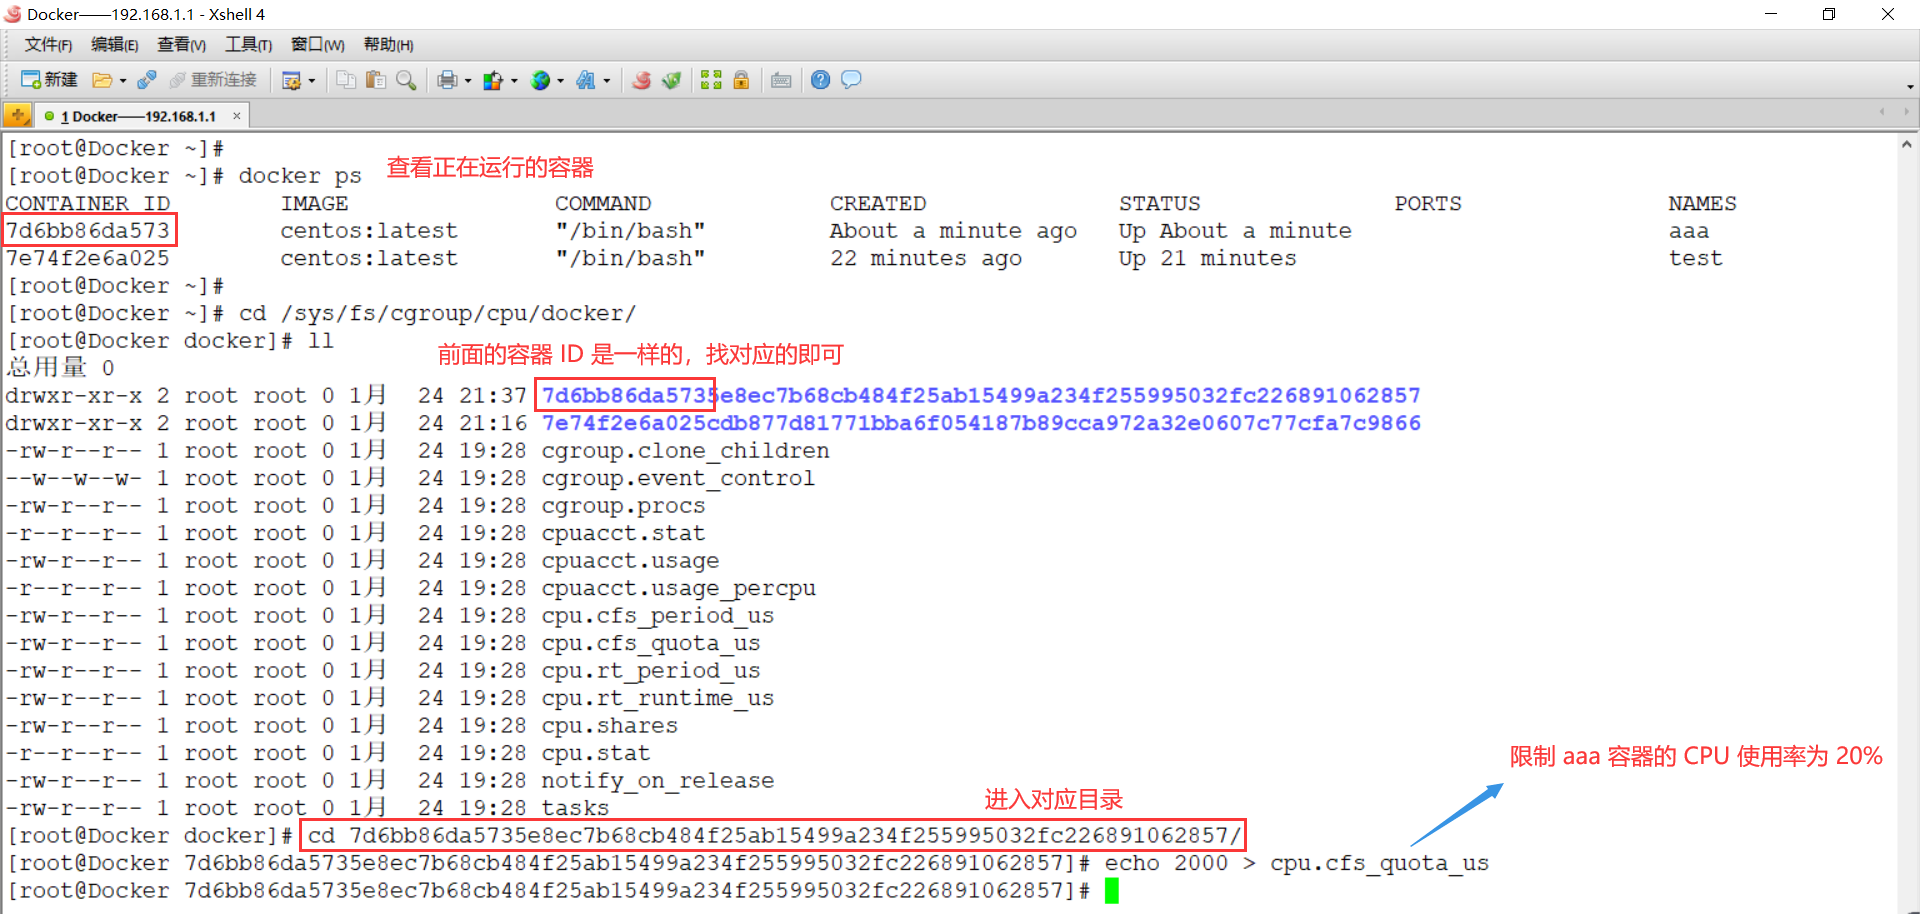The height and width of the screenshot is (914, 1920).
Task: Click container ID 7d6bb86da573
Action: 88,231
